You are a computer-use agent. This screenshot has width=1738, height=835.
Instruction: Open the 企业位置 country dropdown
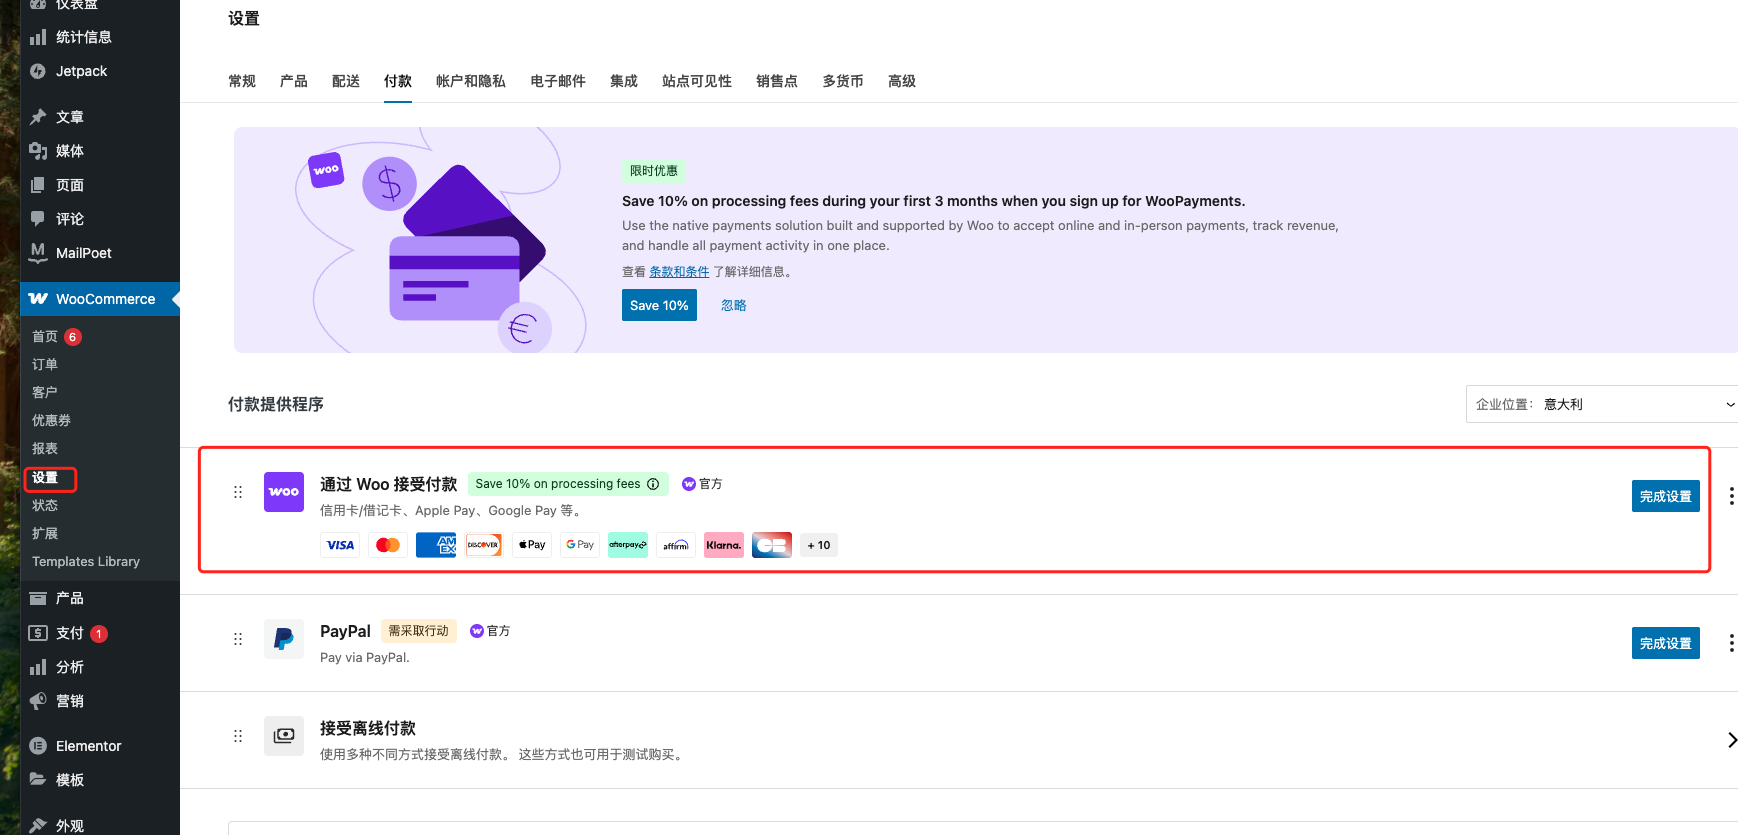pyautogui.click(x=1602, y=404)
